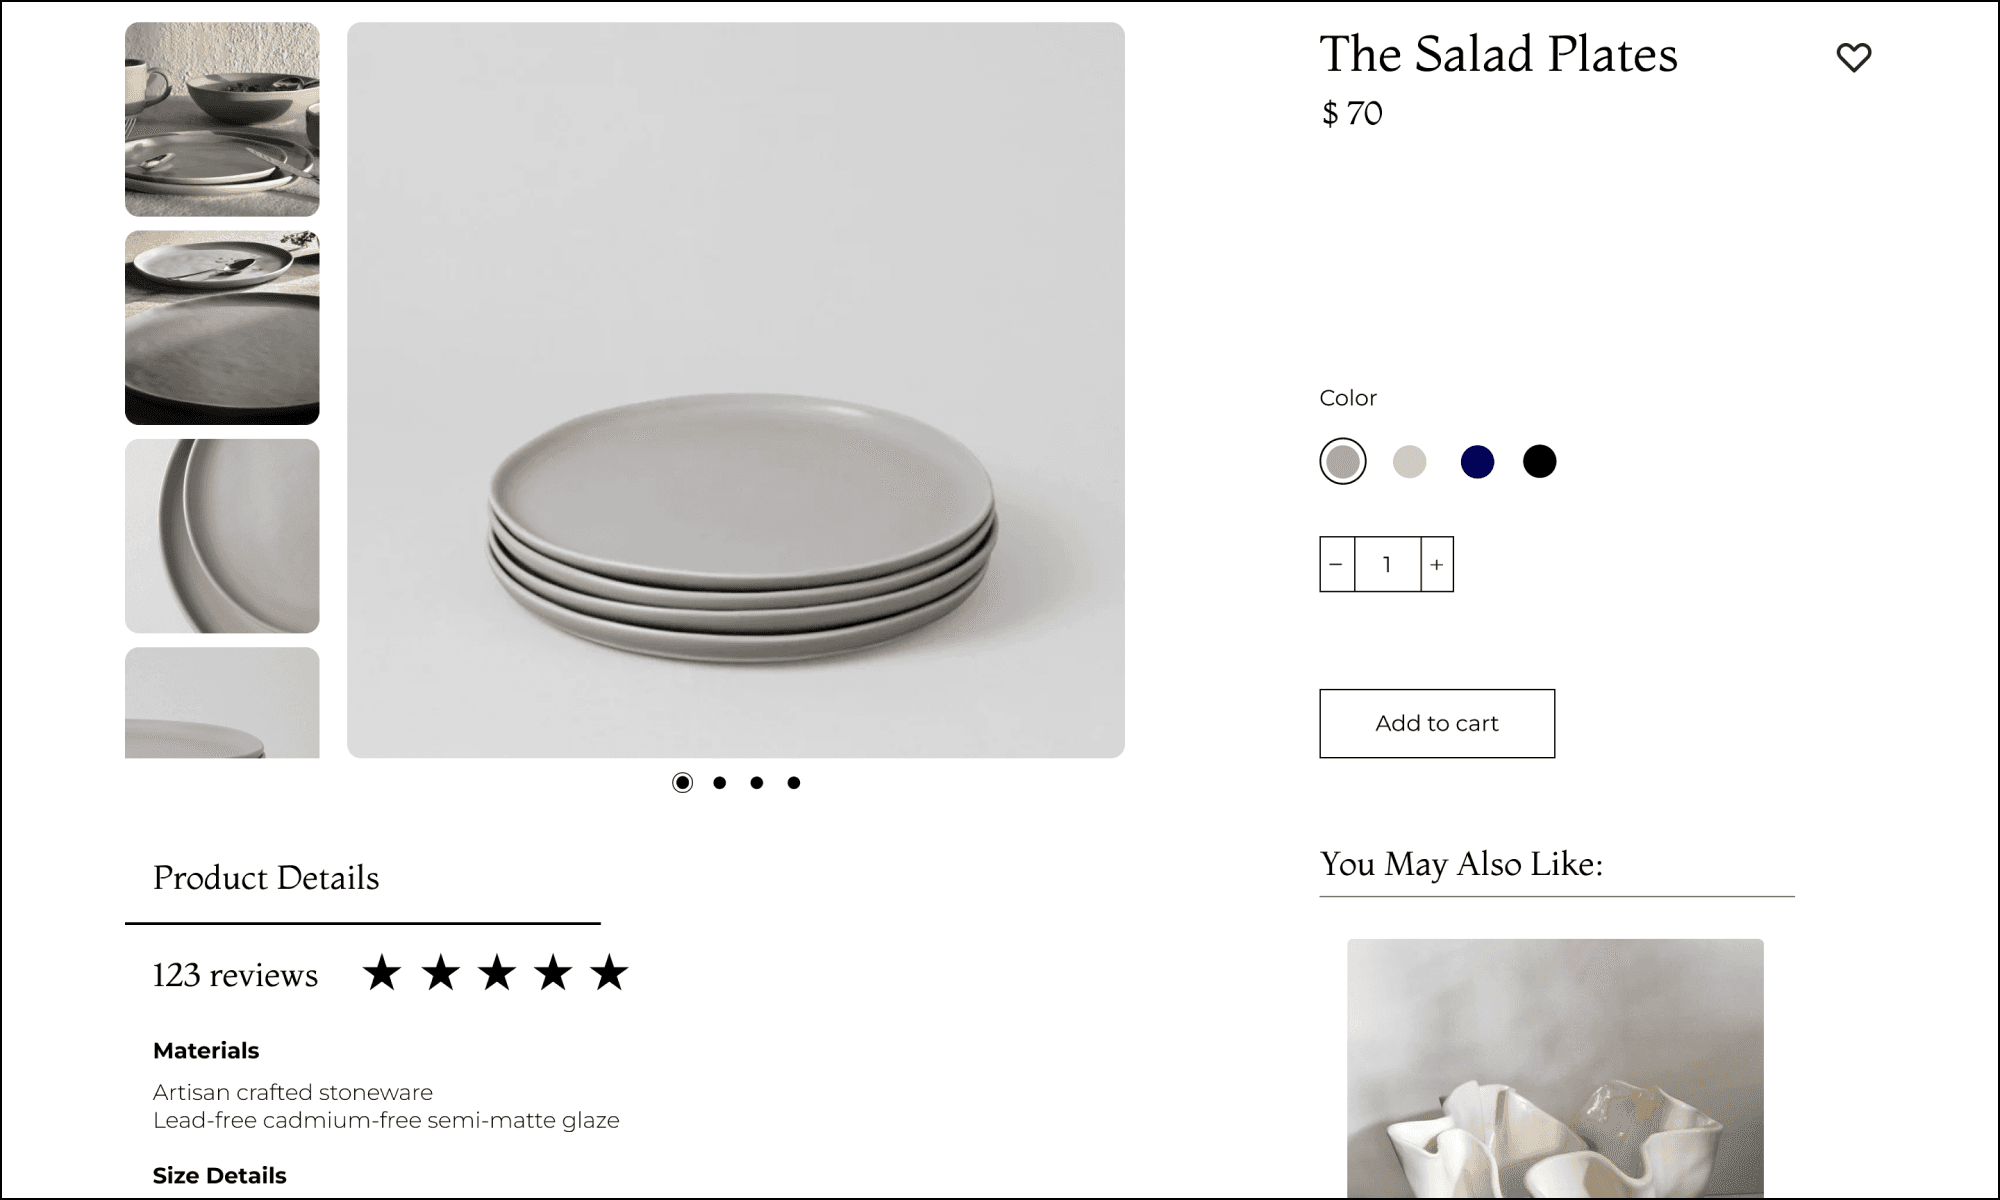The width and height of the screenshot is (2000, 1200).
Task: Open the partially visible fourth thumbnail
Action: 222,703
